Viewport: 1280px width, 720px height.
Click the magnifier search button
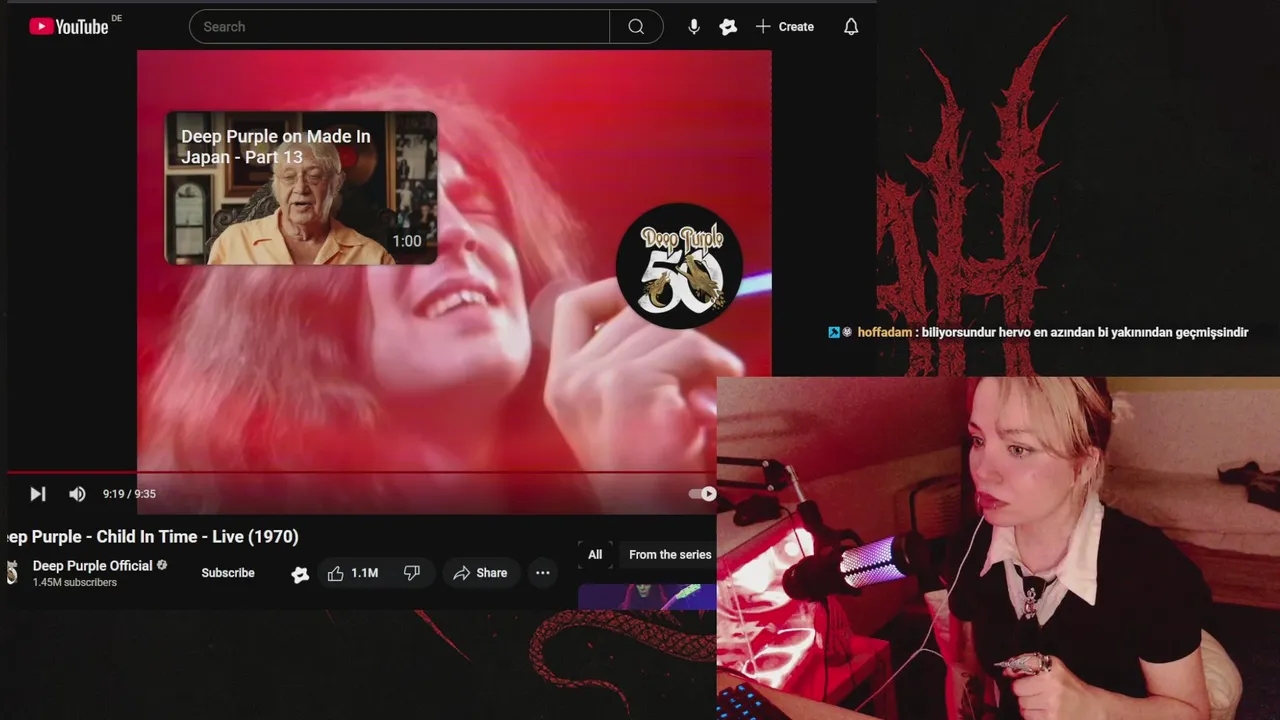(x=636, y=27)
